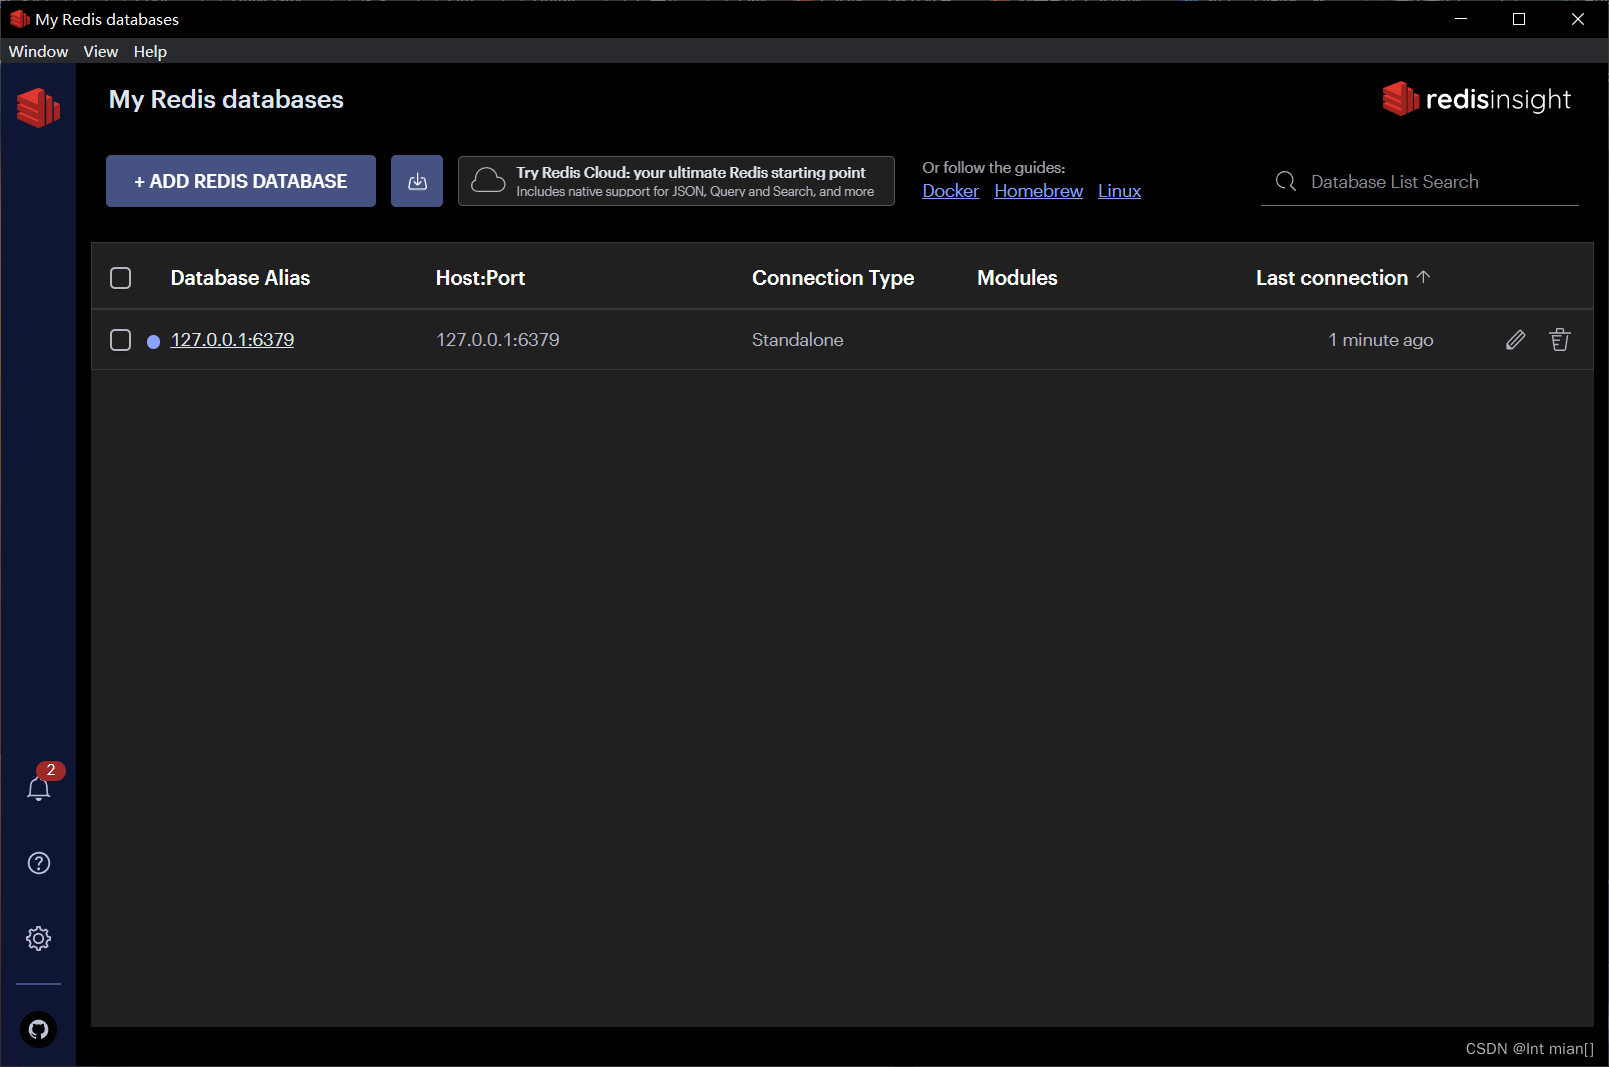Click the import database icon button
This screenshot has width=1609, height=1067.
[x=417, y=181]
